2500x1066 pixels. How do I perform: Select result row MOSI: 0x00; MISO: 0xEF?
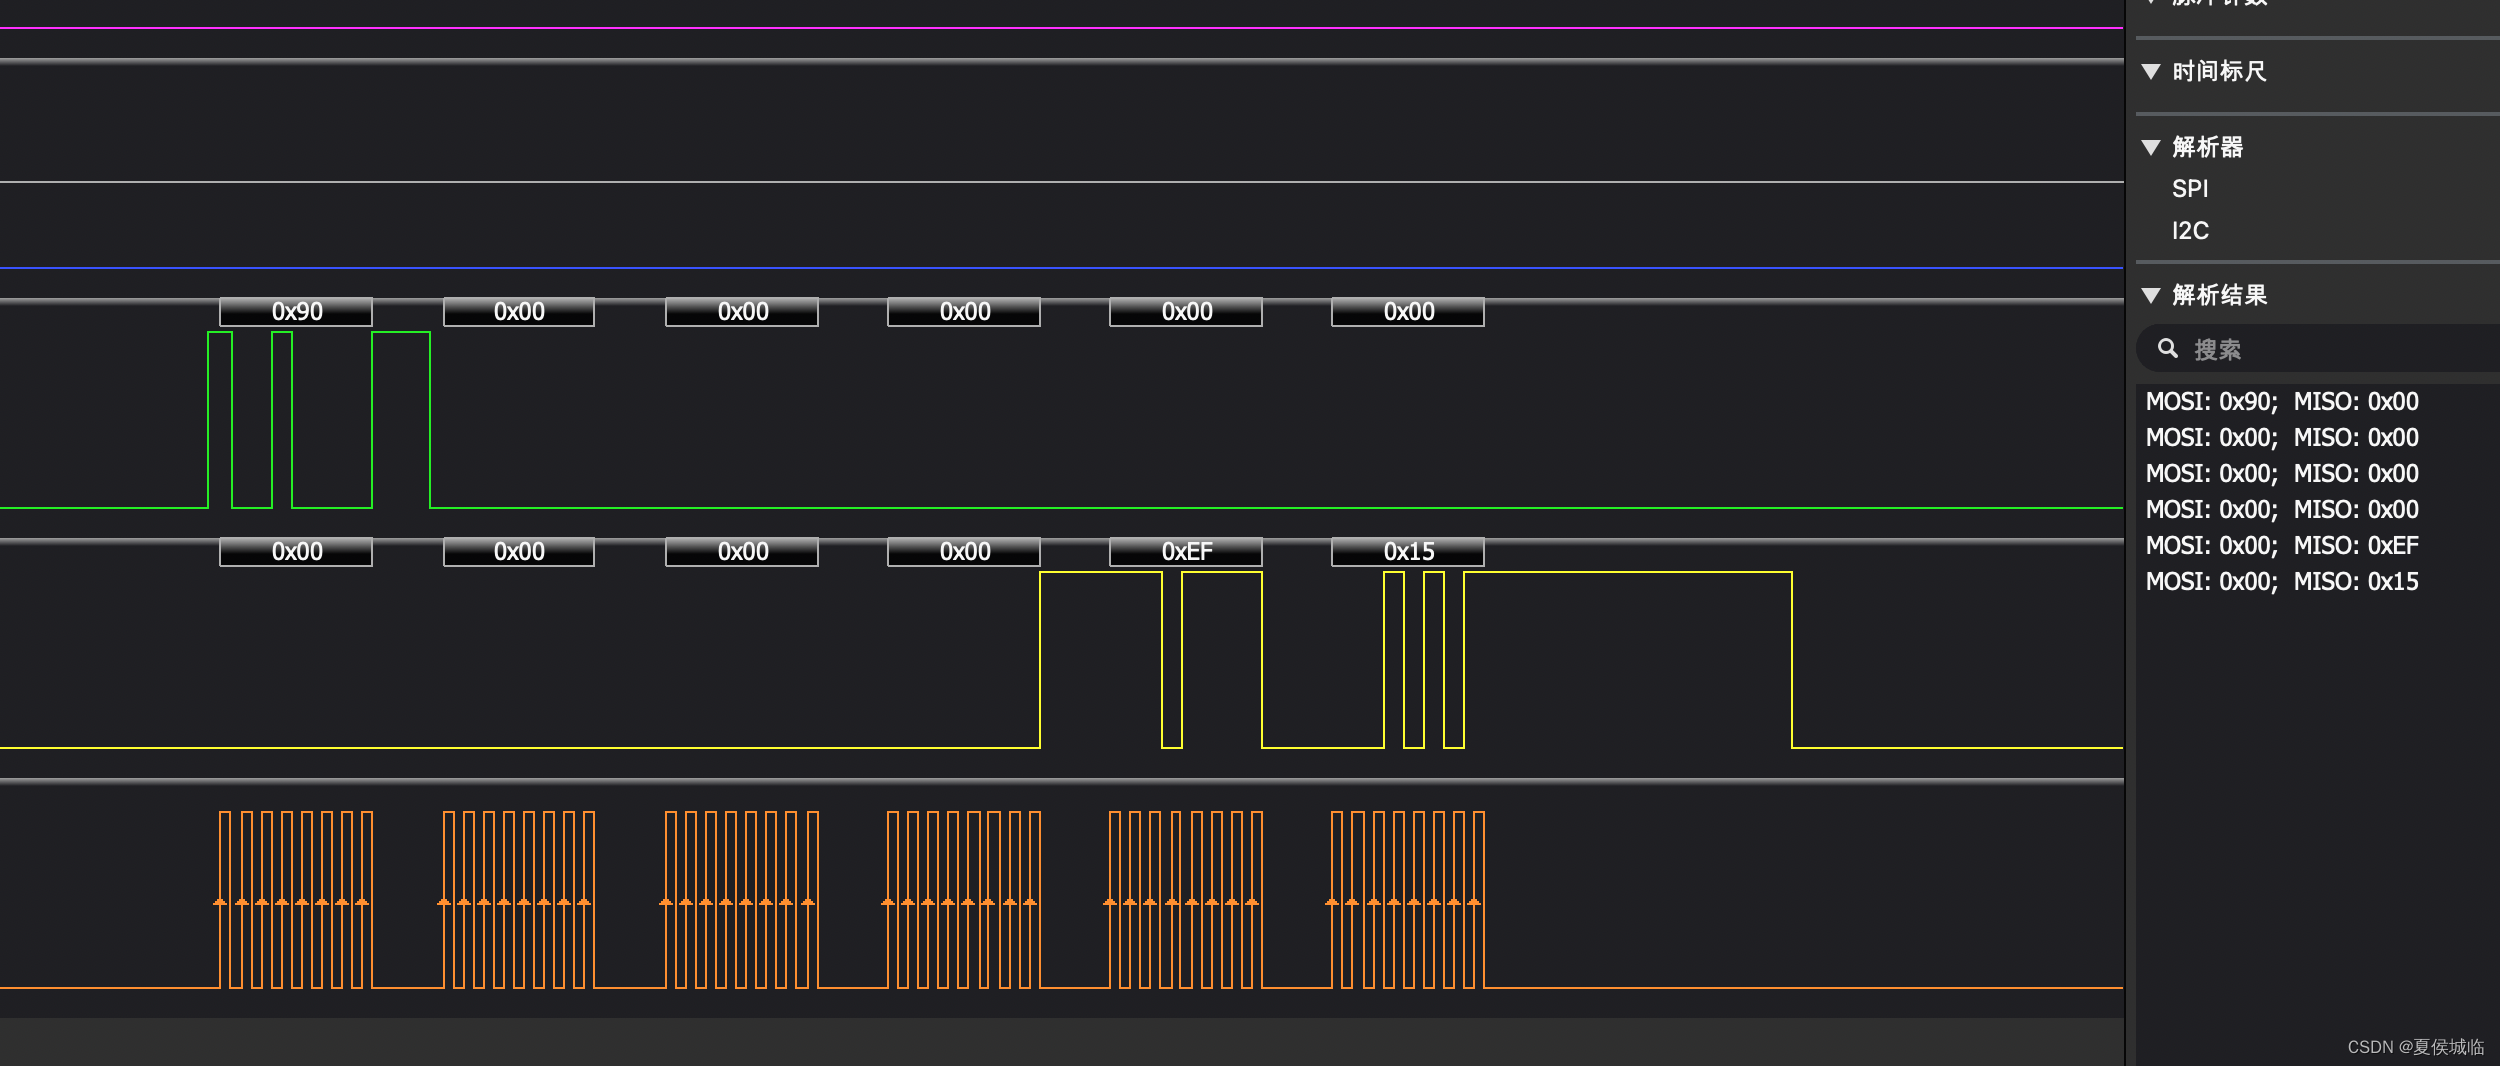coord(2282,546)
